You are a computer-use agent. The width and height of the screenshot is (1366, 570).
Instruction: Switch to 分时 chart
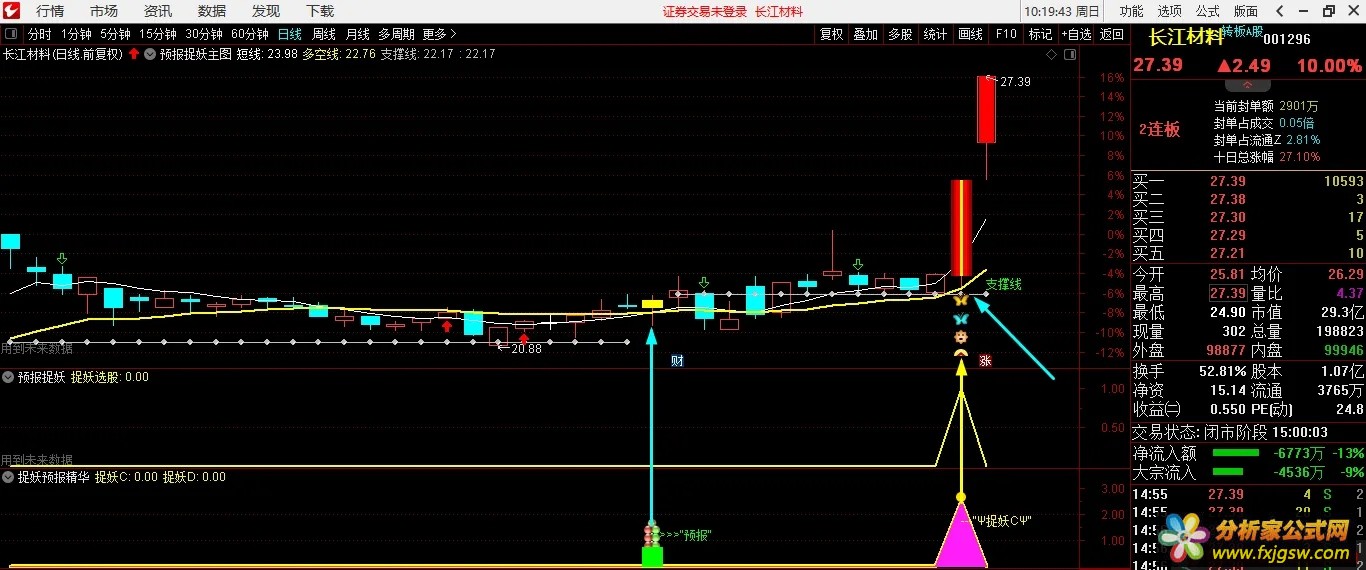tap(39, 33)
